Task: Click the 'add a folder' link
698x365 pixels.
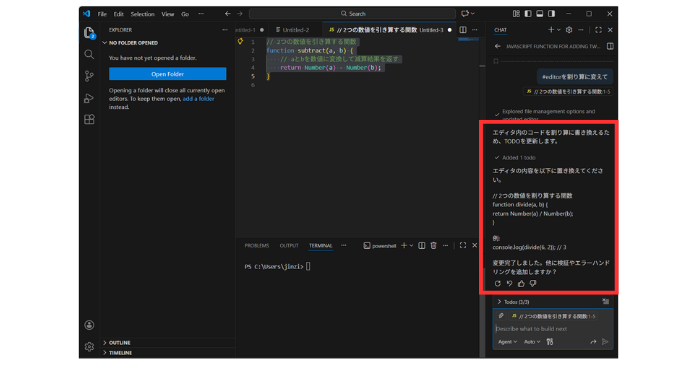Action: [199, 99]
